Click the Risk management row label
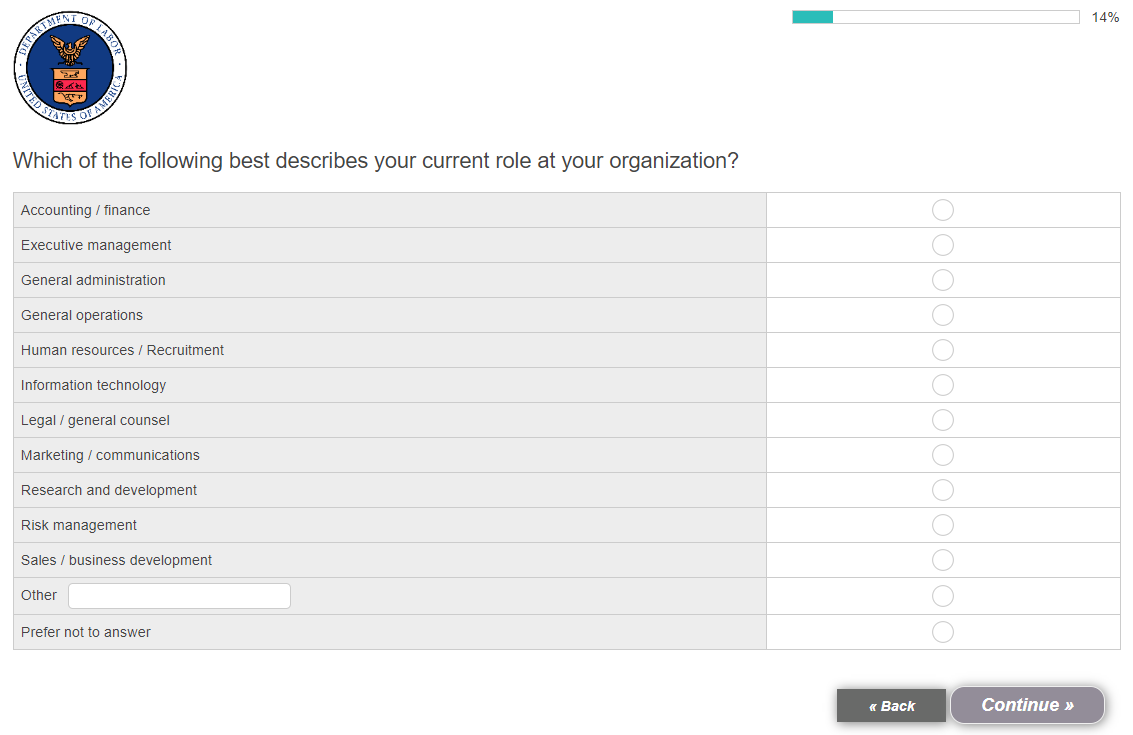1133x735 pixels. pos(79,525)
